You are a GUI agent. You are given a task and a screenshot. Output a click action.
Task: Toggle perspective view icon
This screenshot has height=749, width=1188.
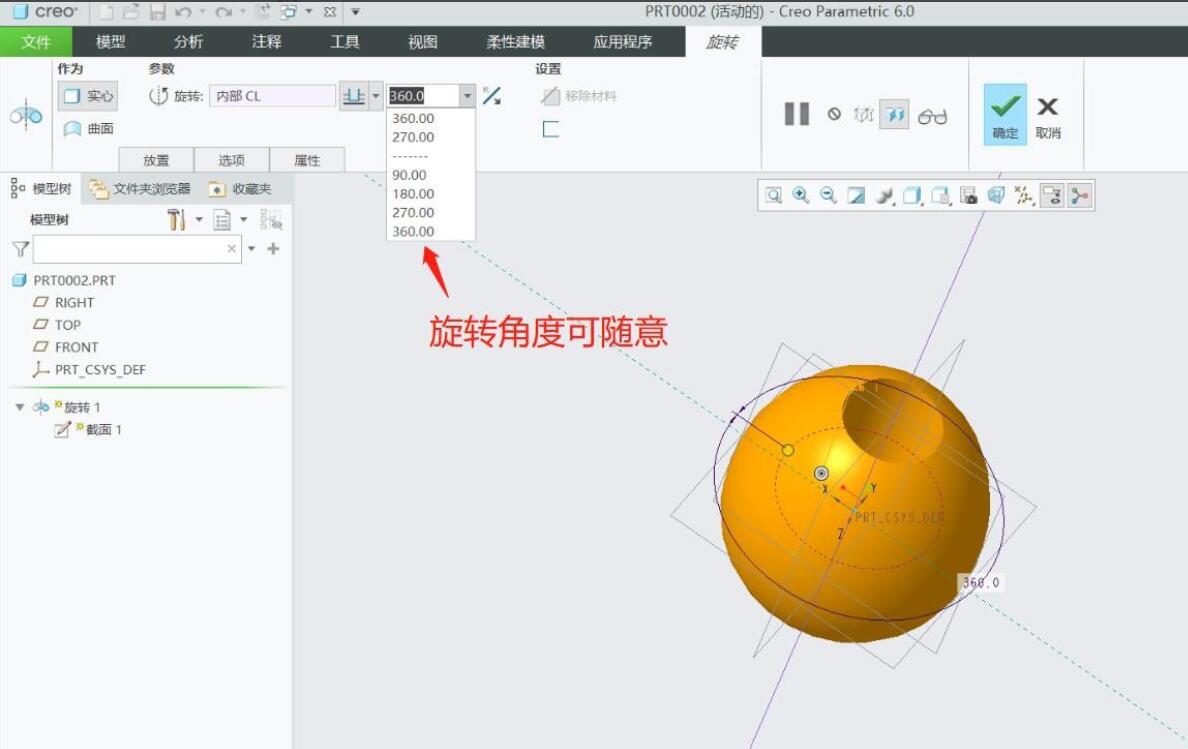(996, 195)
